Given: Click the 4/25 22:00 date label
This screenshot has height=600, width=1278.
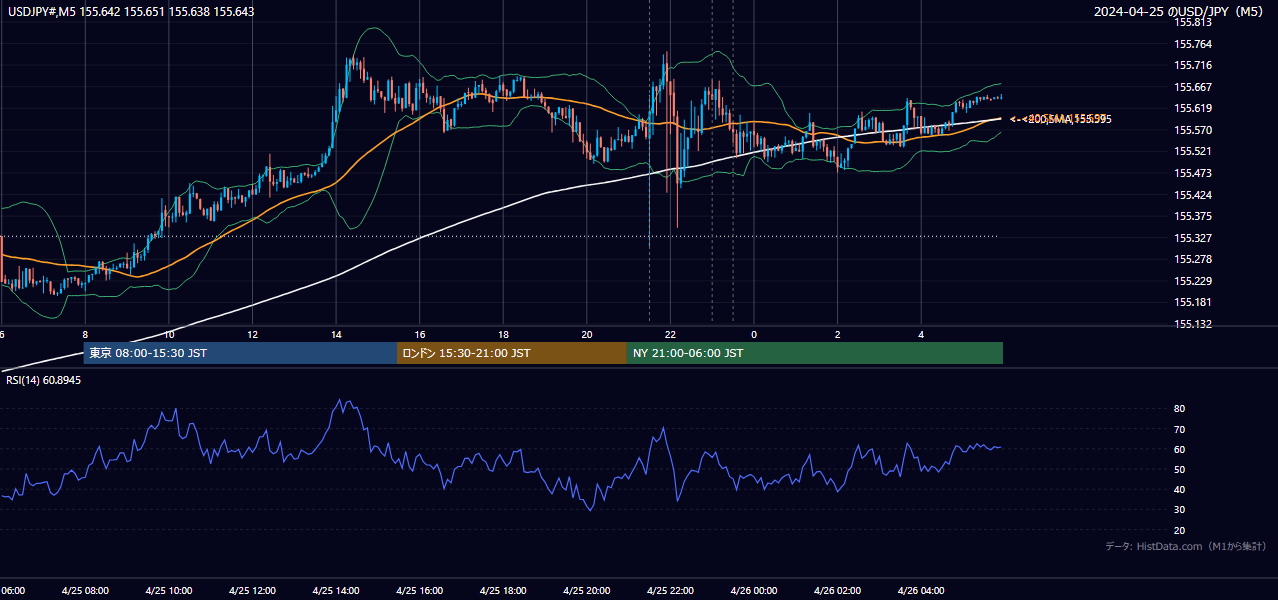Looking at the screenshot, I should [670, 590].
